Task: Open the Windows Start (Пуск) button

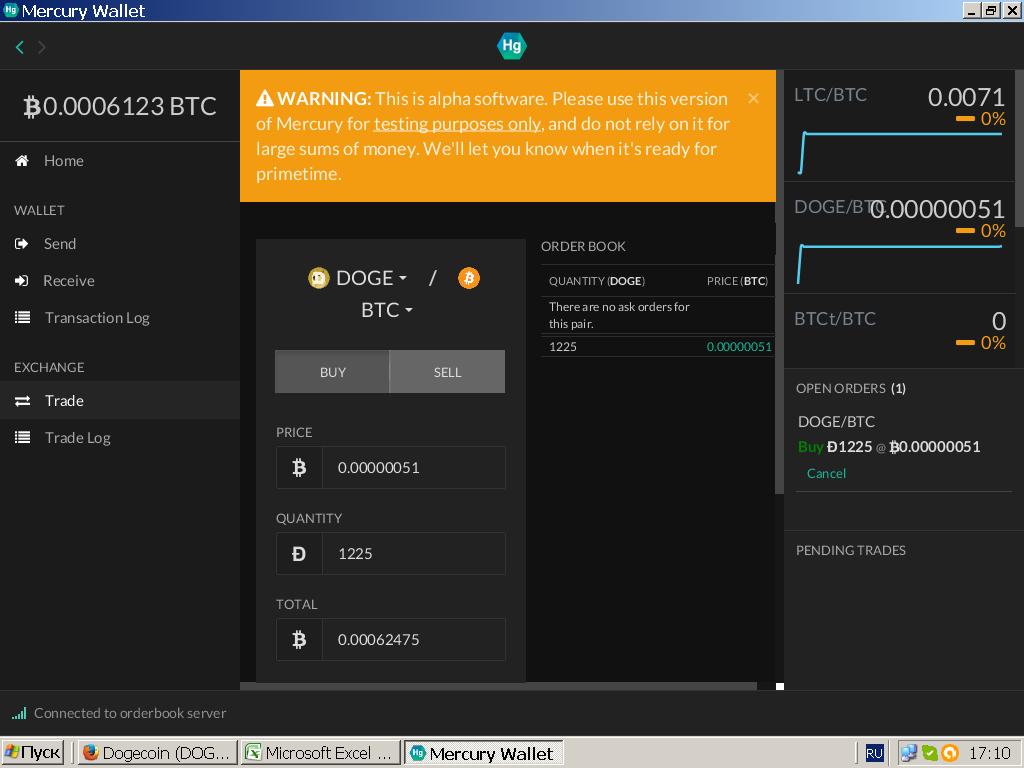Action: tap(33, 753)
